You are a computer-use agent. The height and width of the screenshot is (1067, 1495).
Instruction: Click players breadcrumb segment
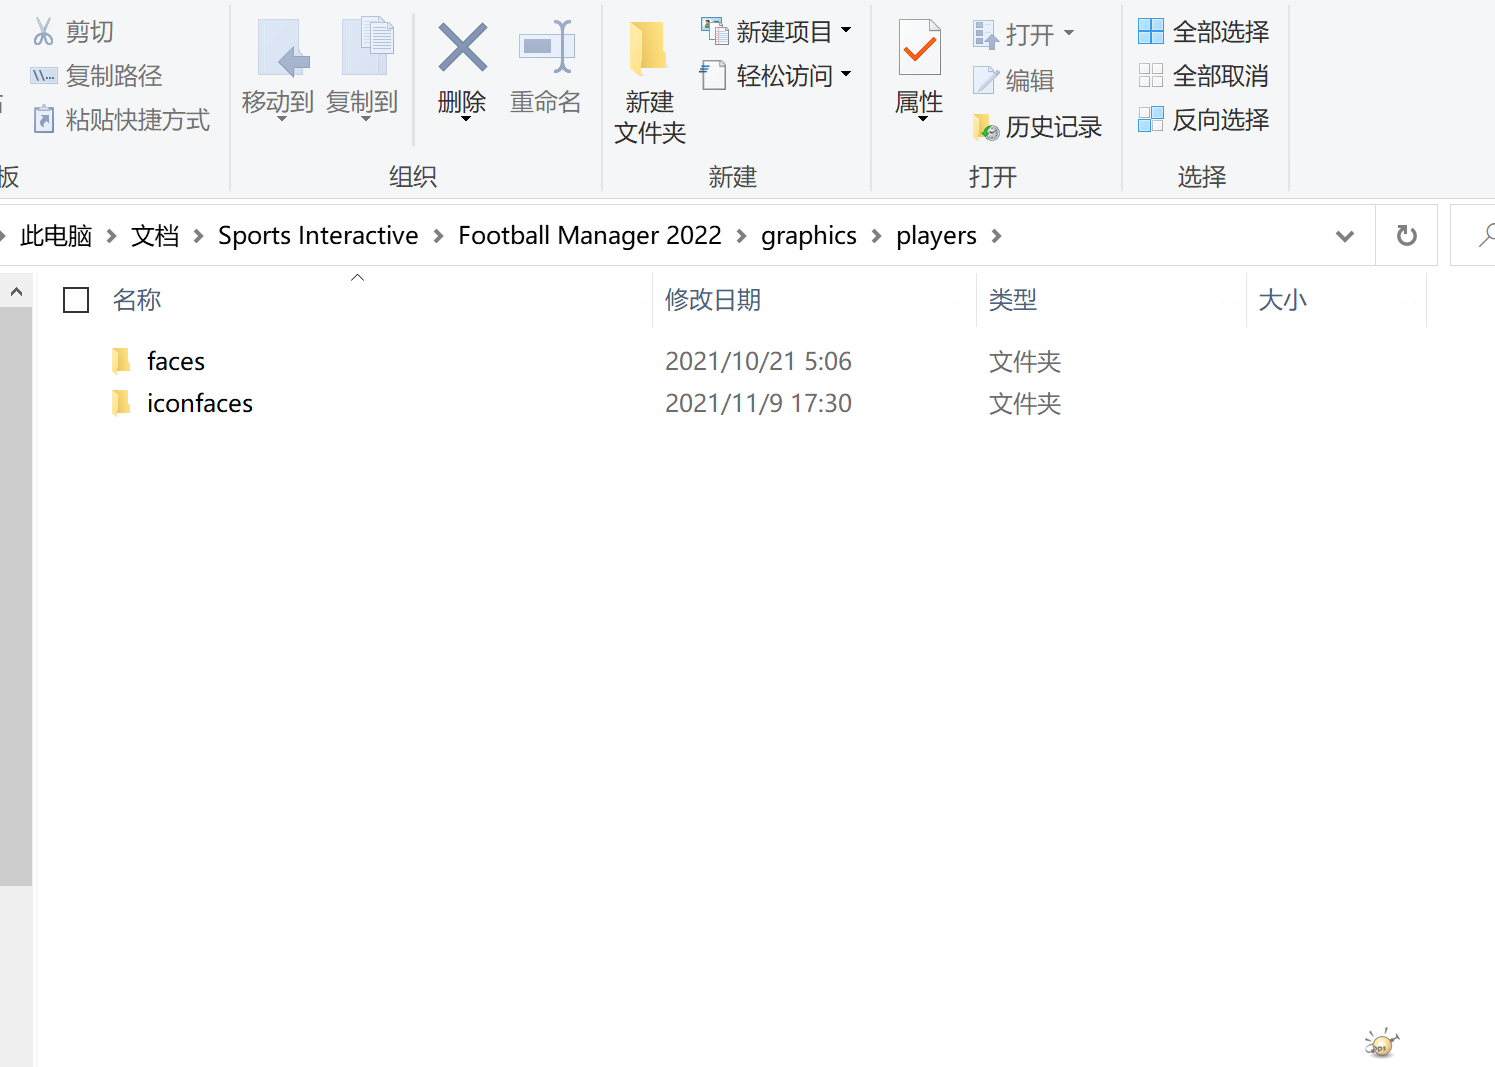pos(936,236)
